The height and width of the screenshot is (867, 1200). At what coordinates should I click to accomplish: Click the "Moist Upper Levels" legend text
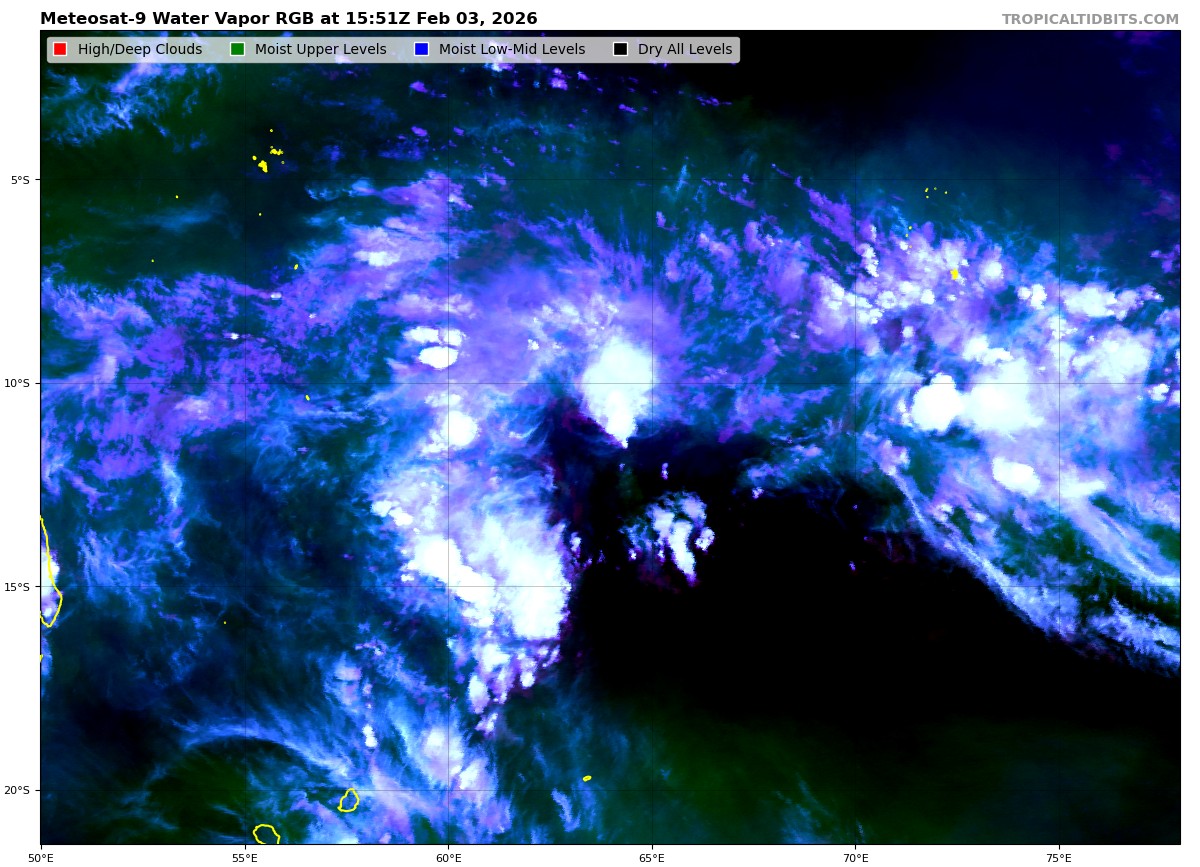coord(320,50)
